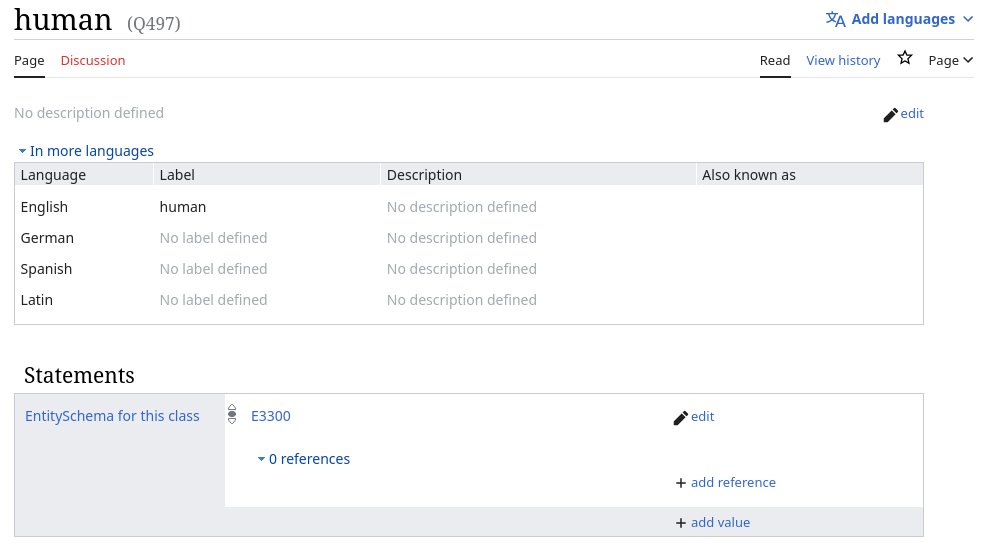983x556 pixels.
Task: Collapse the In more languages section
Action: (87, 151)
